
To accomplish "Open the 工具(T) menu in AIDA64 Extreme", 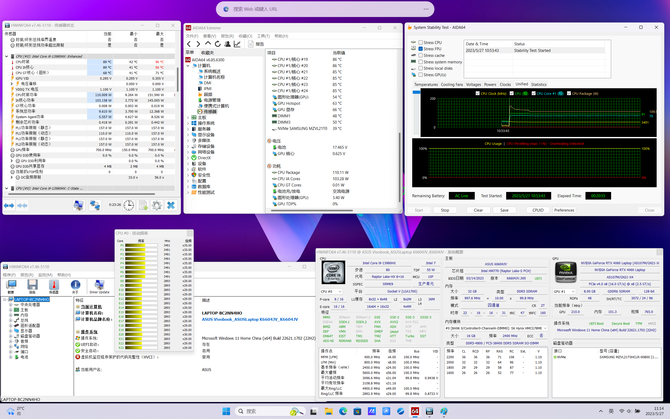I will pyautogui.click(x=263, y=36).
